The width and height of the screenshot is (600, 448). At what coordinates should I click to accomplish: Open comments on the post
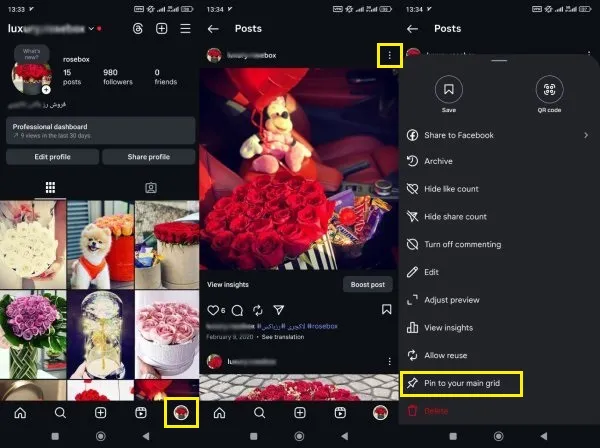[x=237, y=310]
